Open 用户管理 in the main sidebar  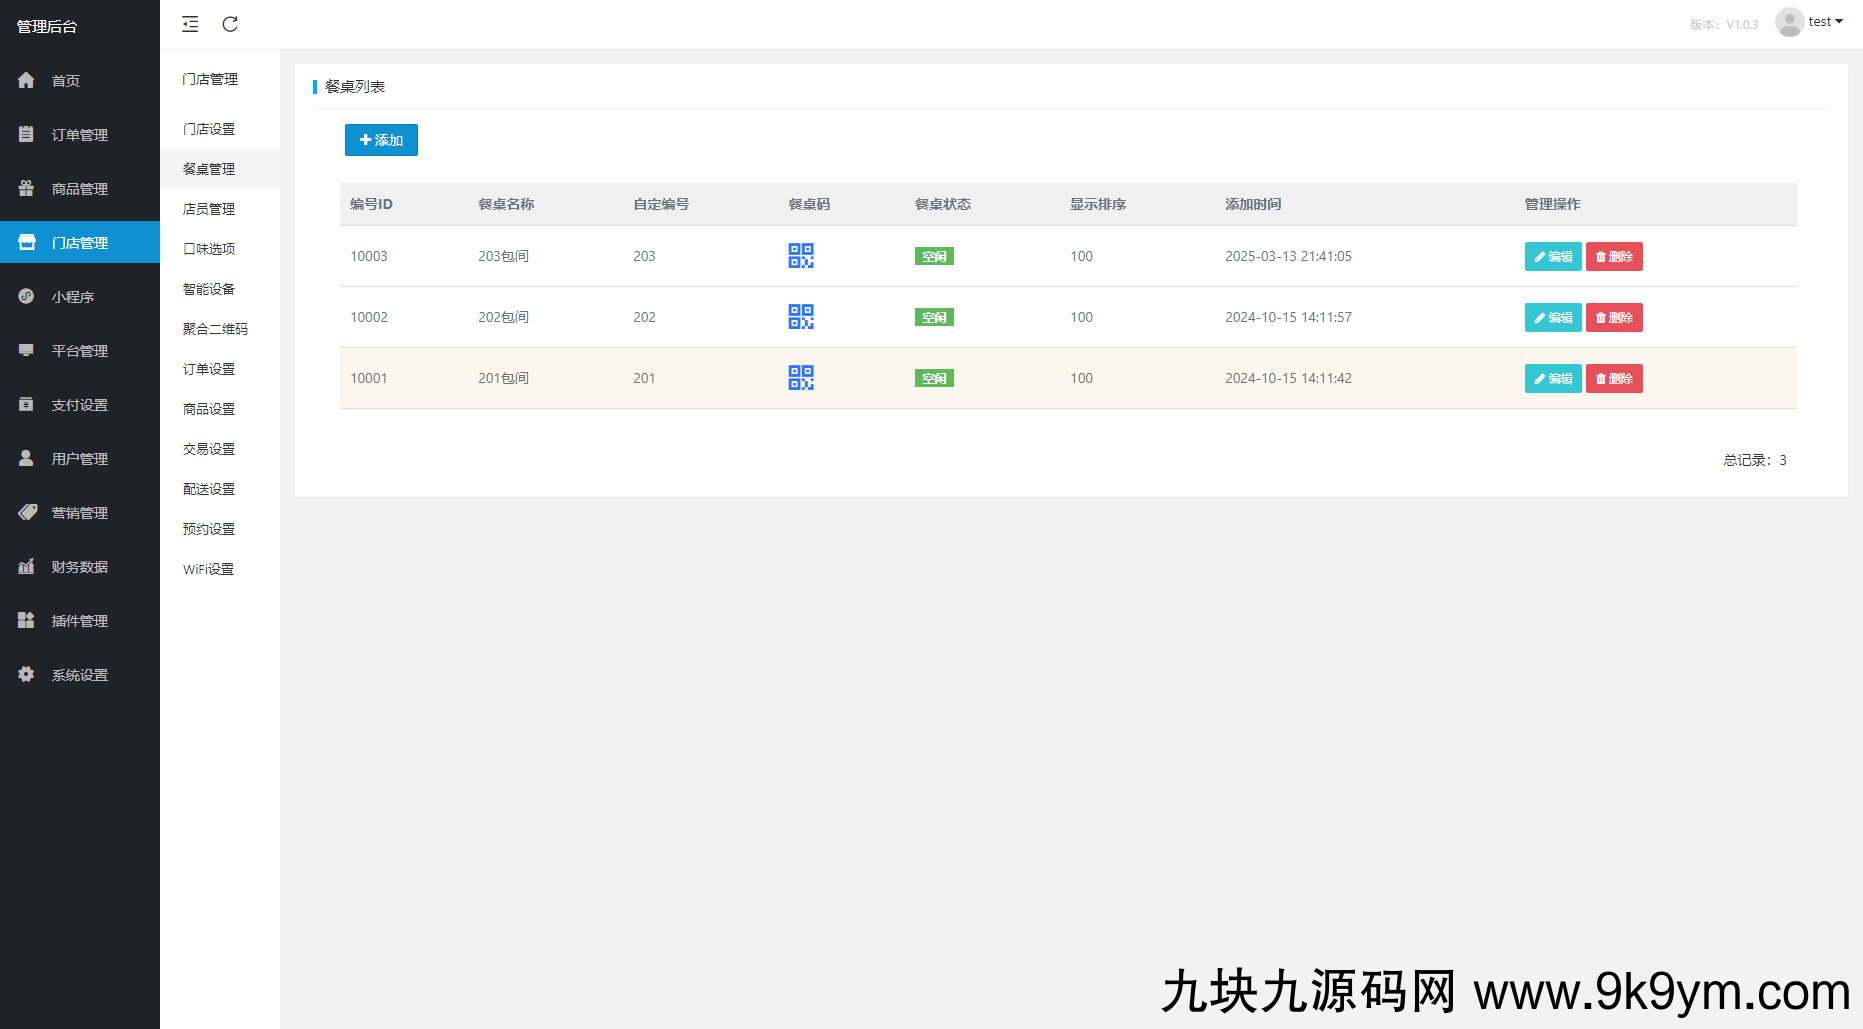click(x=80, y=459)
